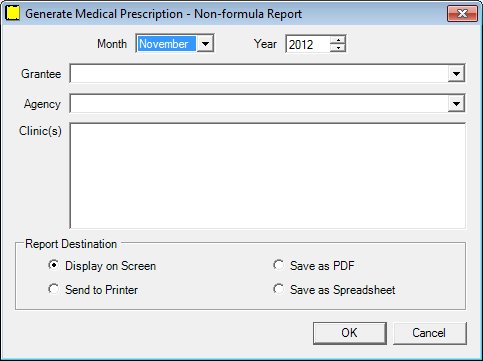Close the Non-formula Report dialog window
This screenshot has height=361, width=483.
pyautogui.click(x=462, y=14)
